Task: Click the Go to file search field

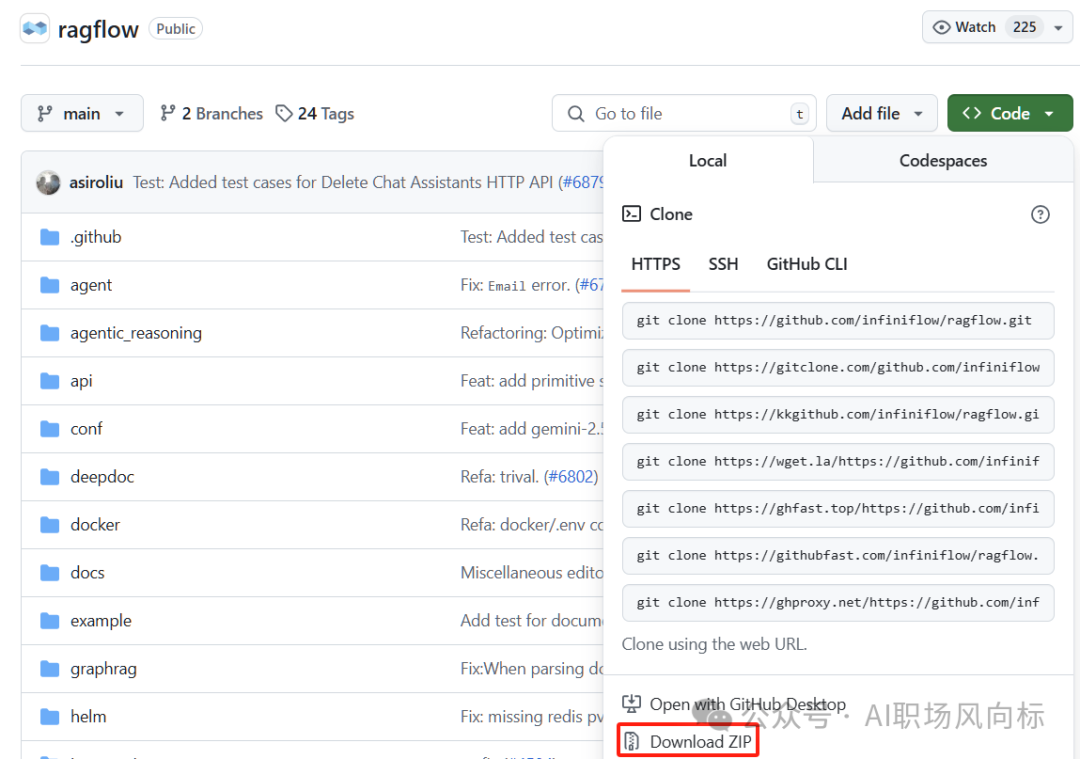Action: click(x=684, y=113)
